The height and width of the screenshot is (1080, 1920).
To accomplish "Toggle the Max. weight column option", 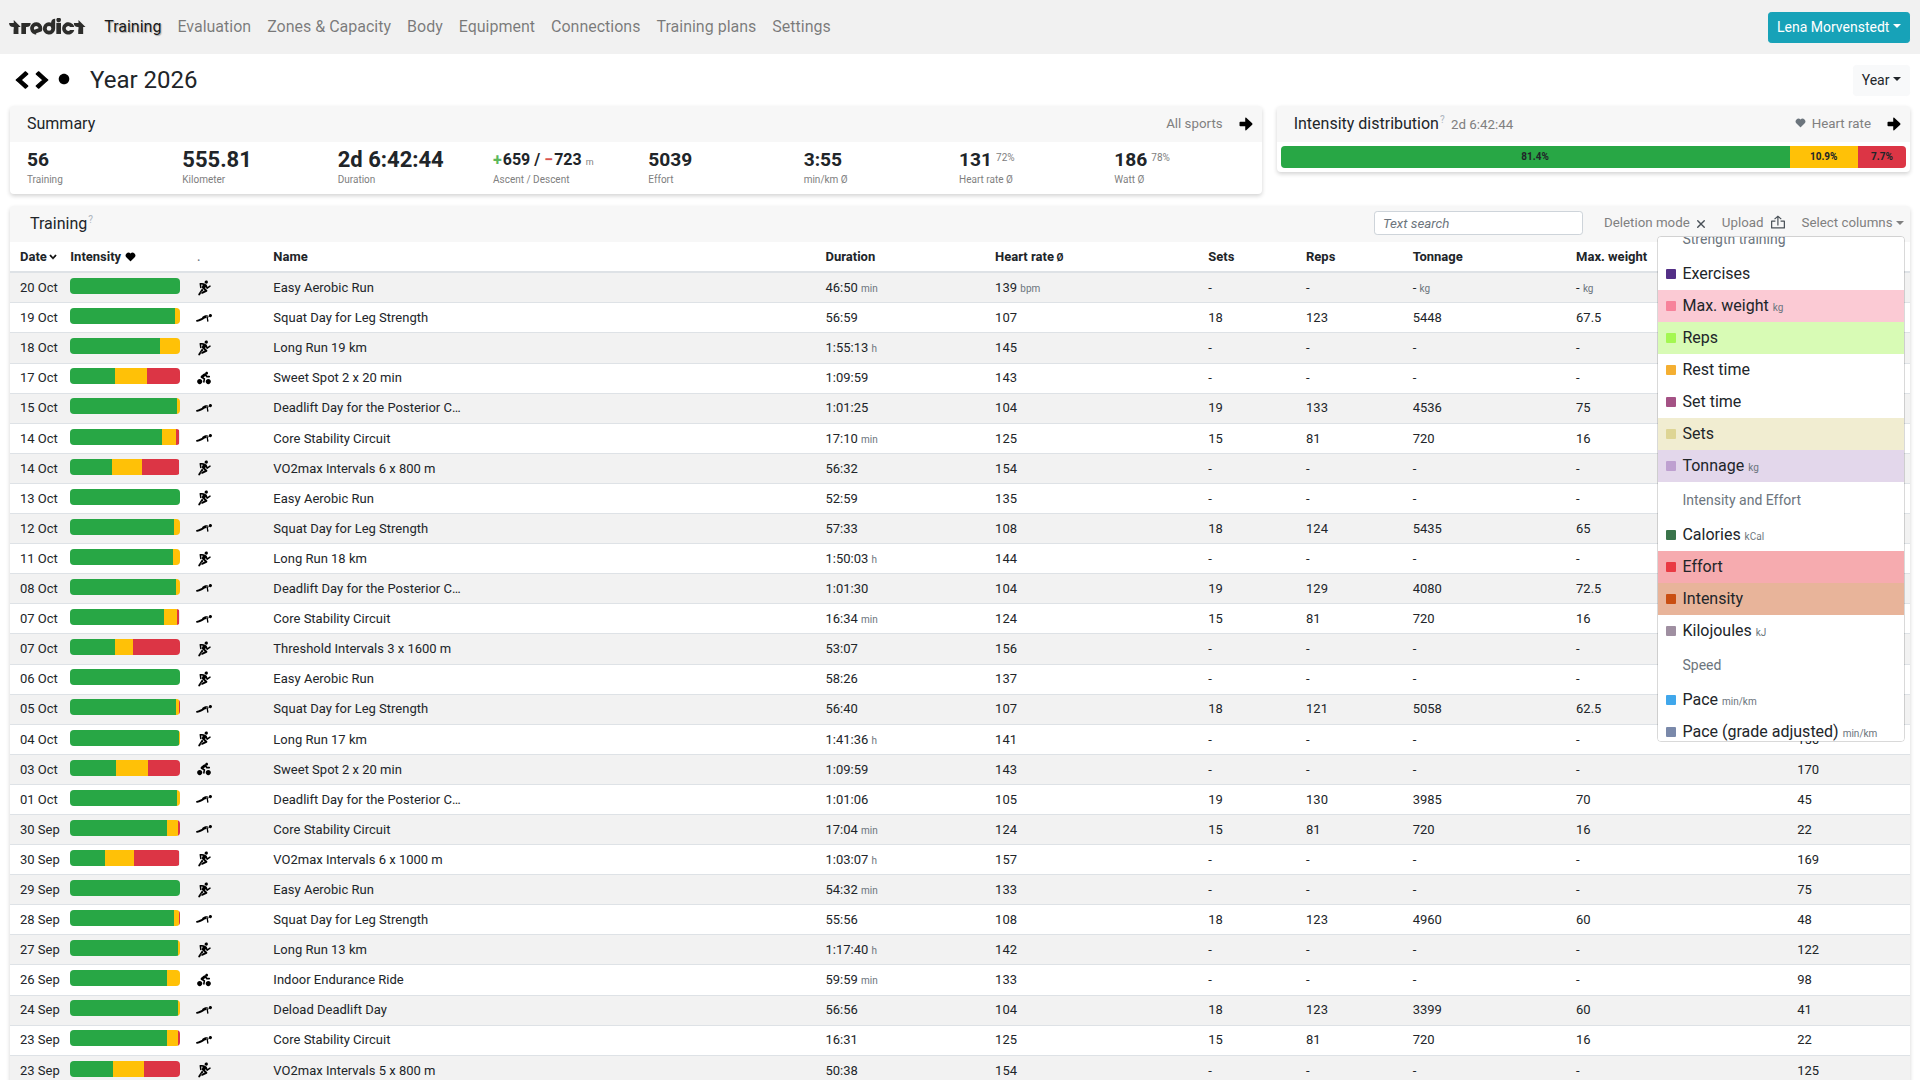I will 1780,306.
